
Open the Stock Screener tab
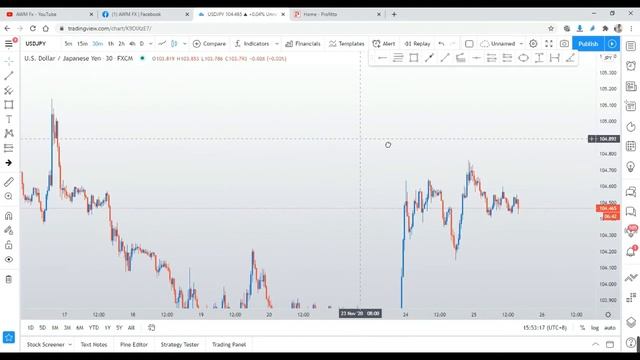pos(46,344)
